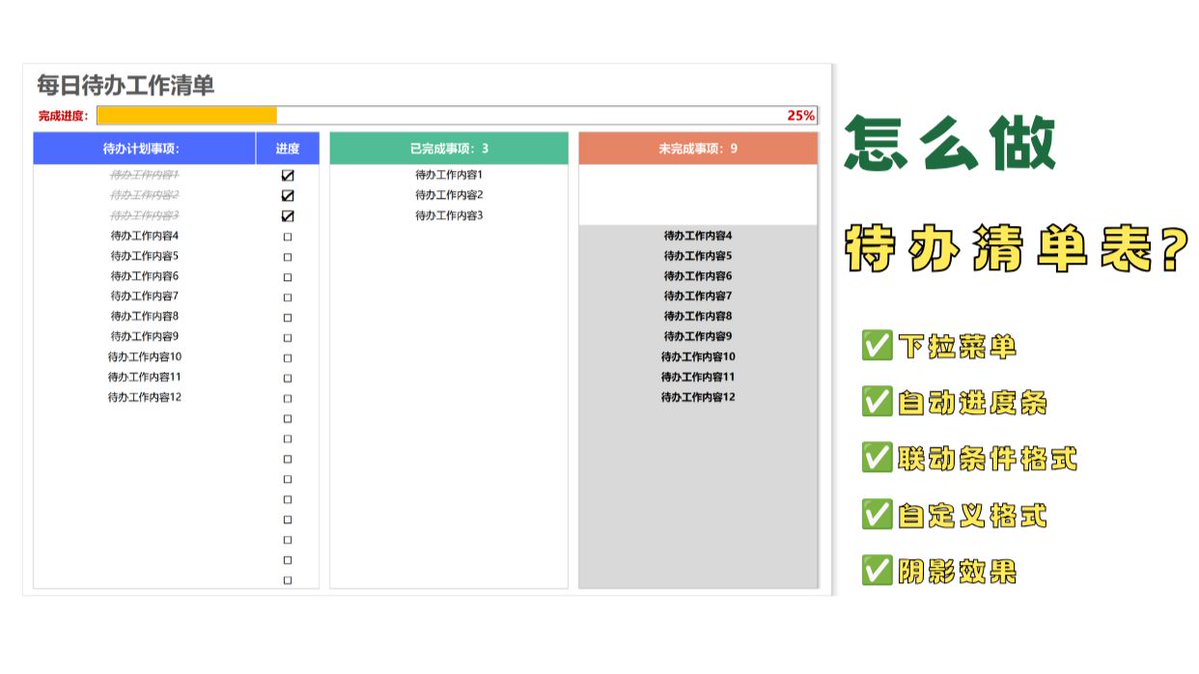Screen dimensions: 1199x674
Task: Click the green check icon beside 下拉菜单
Action: coord(876,345)
